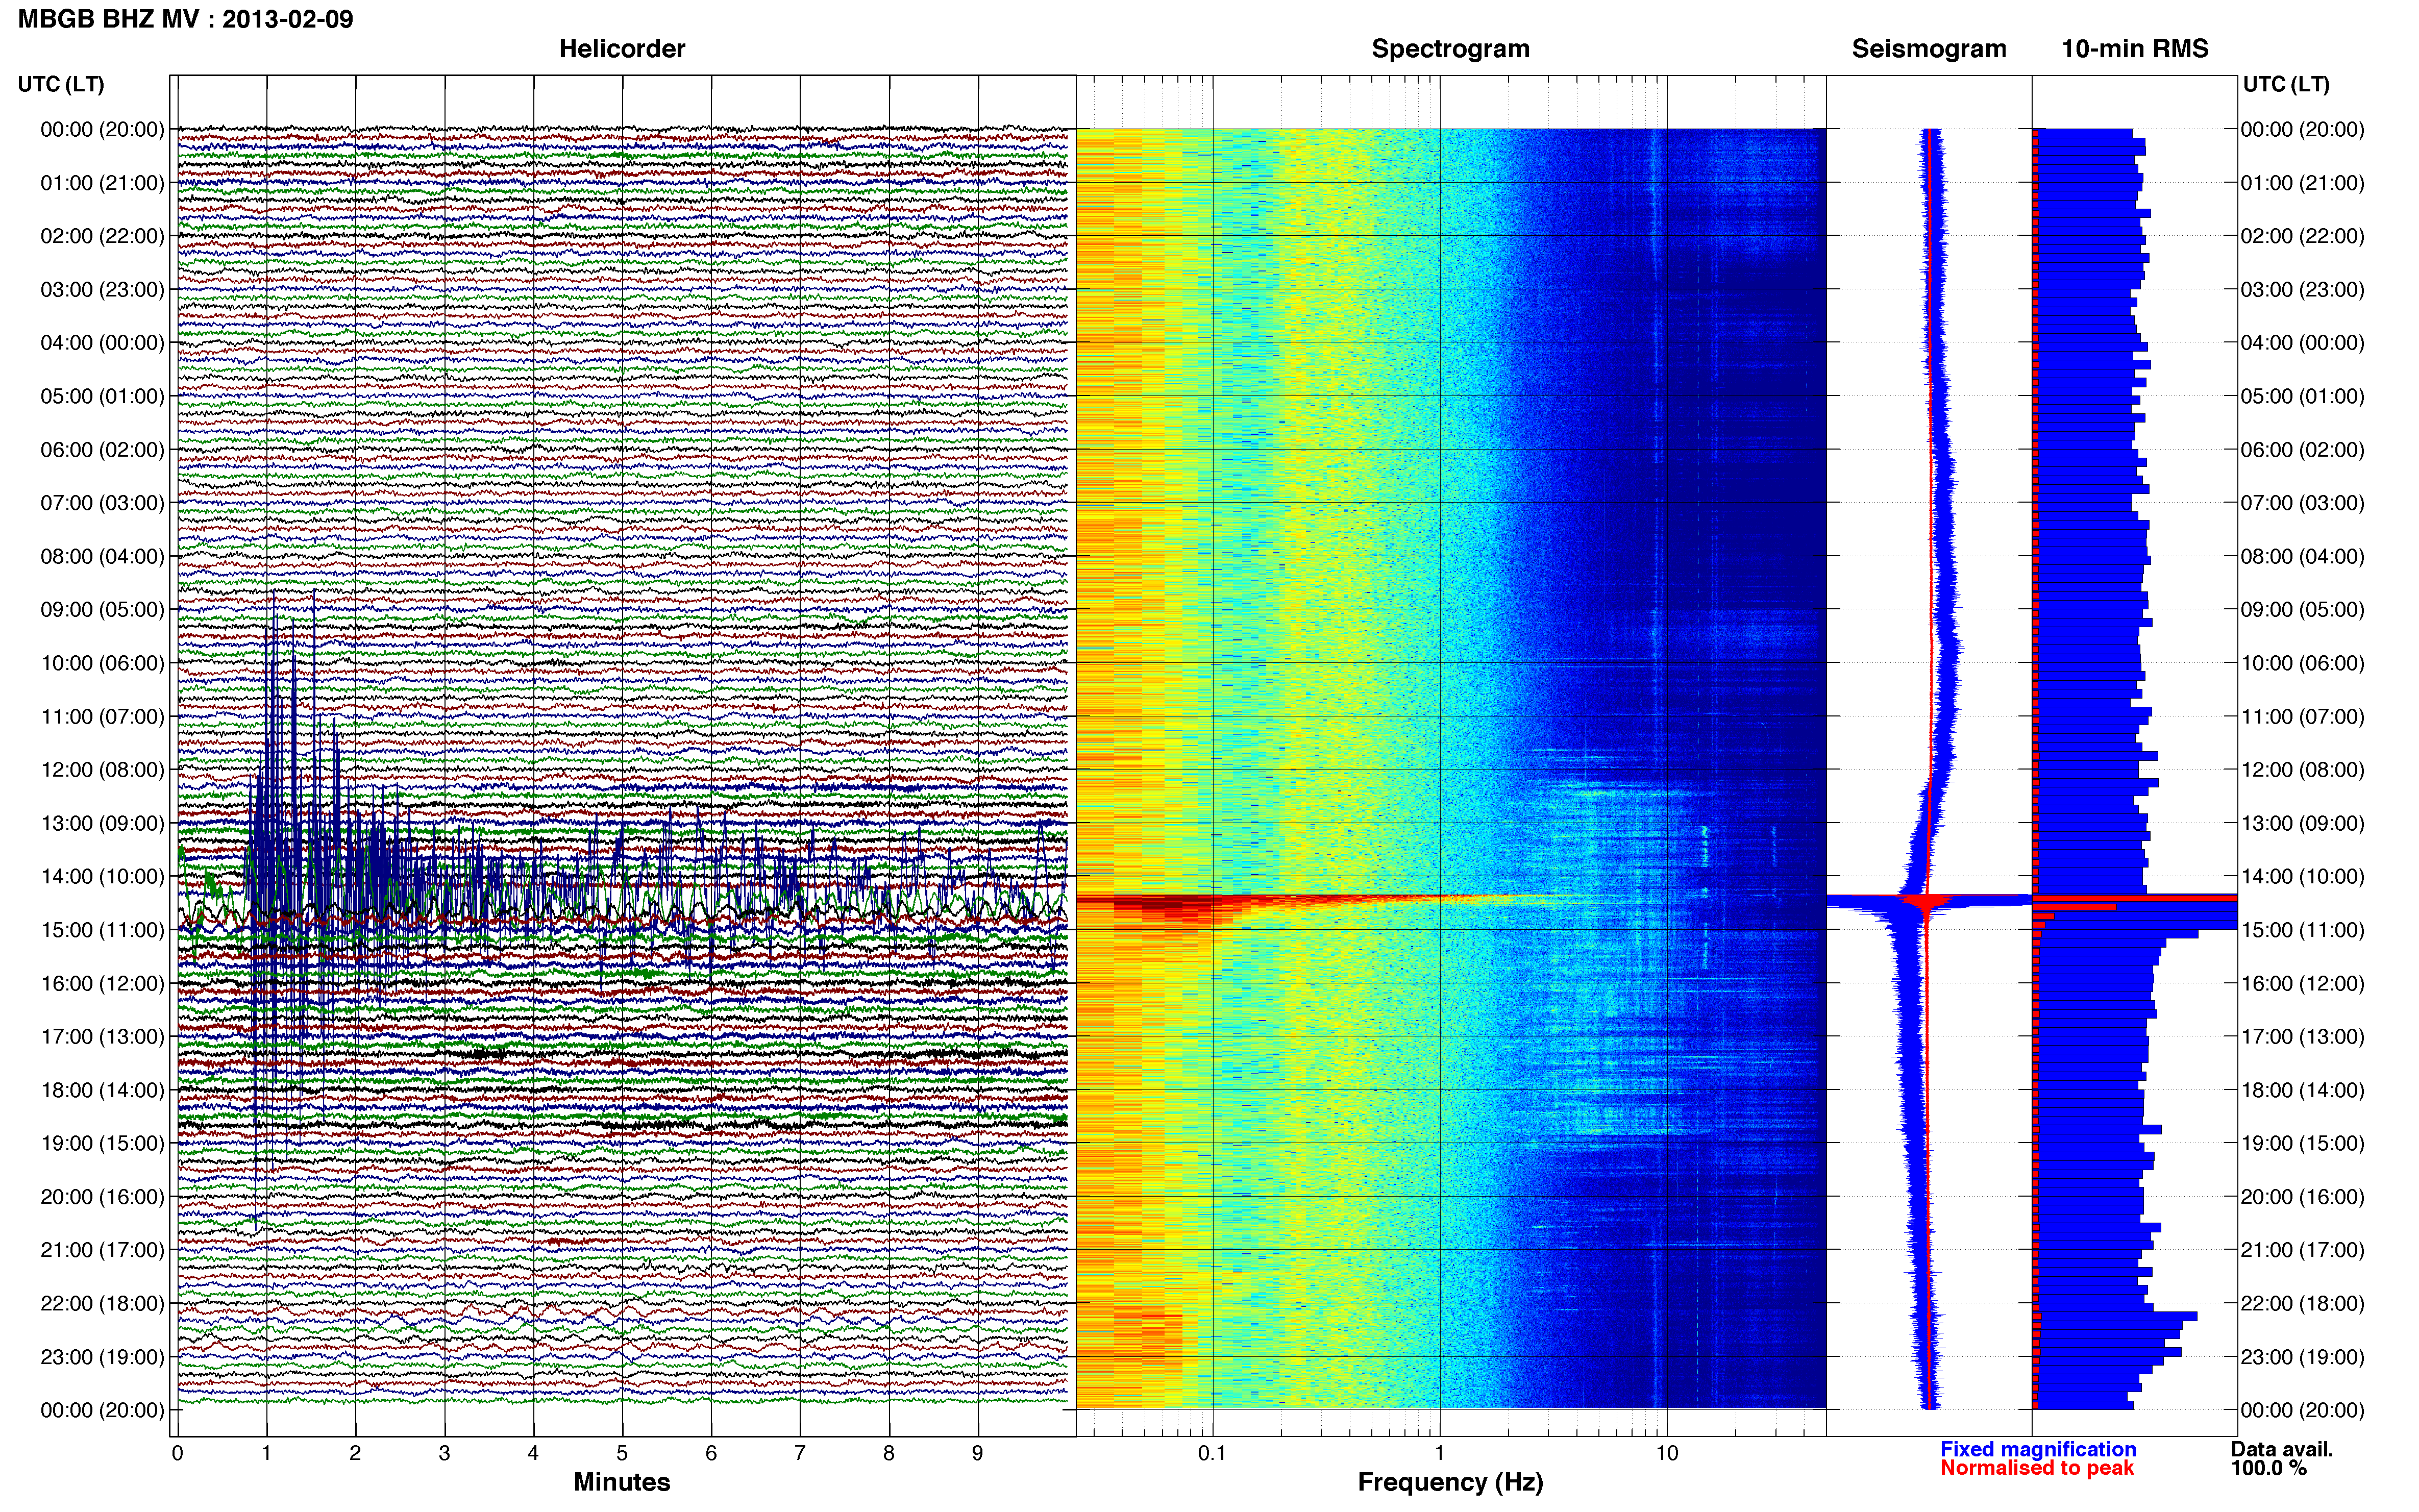Select the '10-min RMS' panel heading
Viewport: 2419px width, 1512px height.
[2135, 49]
